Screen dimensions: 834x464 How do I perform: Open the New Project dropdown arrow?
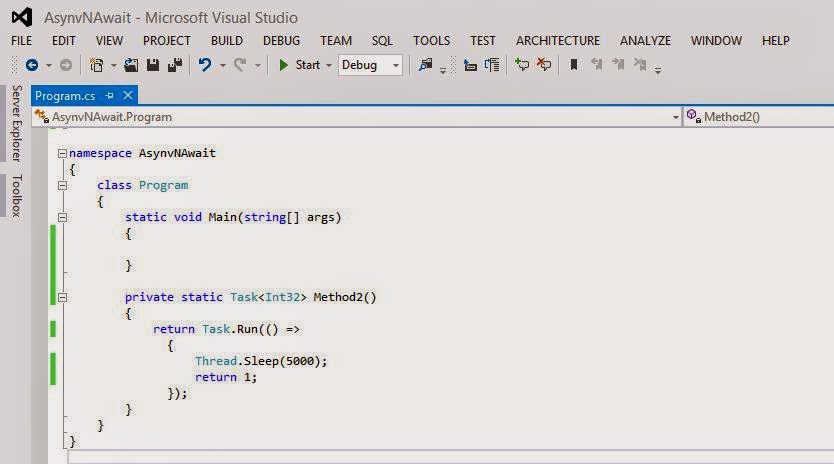(x=113, y=65)
